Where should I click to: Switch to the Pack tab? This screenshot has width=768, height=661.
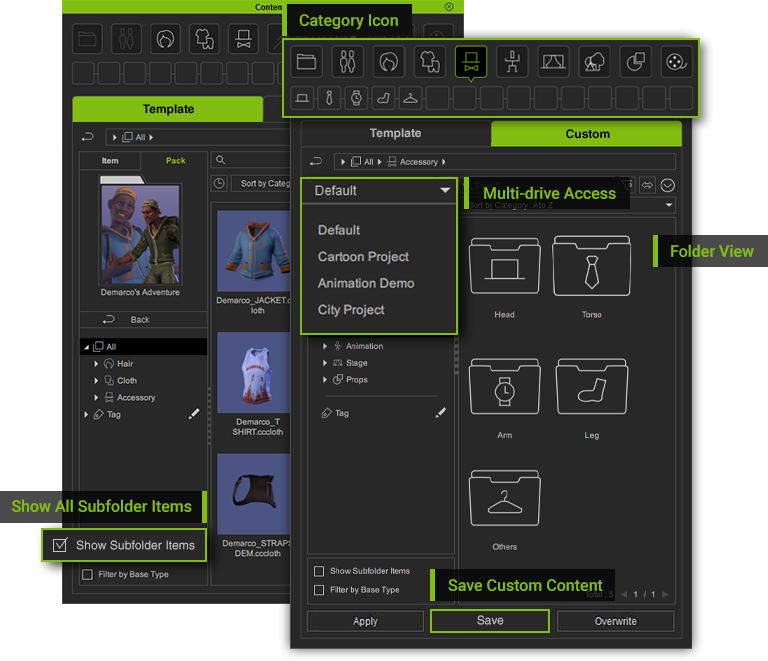[175, 161]
